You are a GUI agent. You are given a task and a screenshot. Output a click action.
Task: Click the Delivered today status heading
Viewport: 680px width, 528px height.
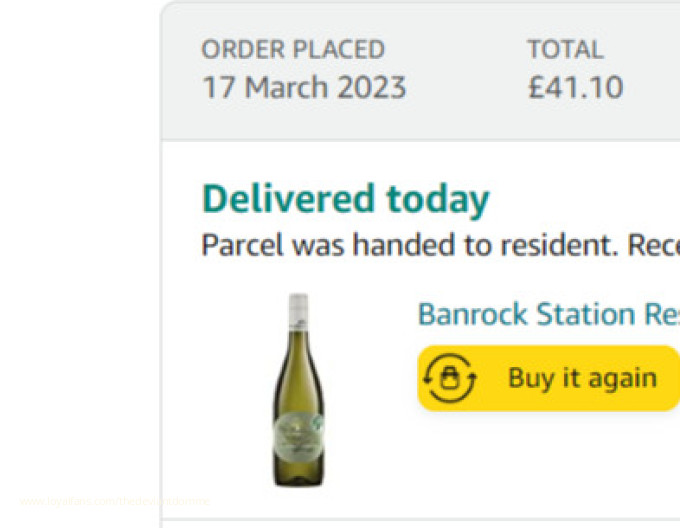point(345,199)
